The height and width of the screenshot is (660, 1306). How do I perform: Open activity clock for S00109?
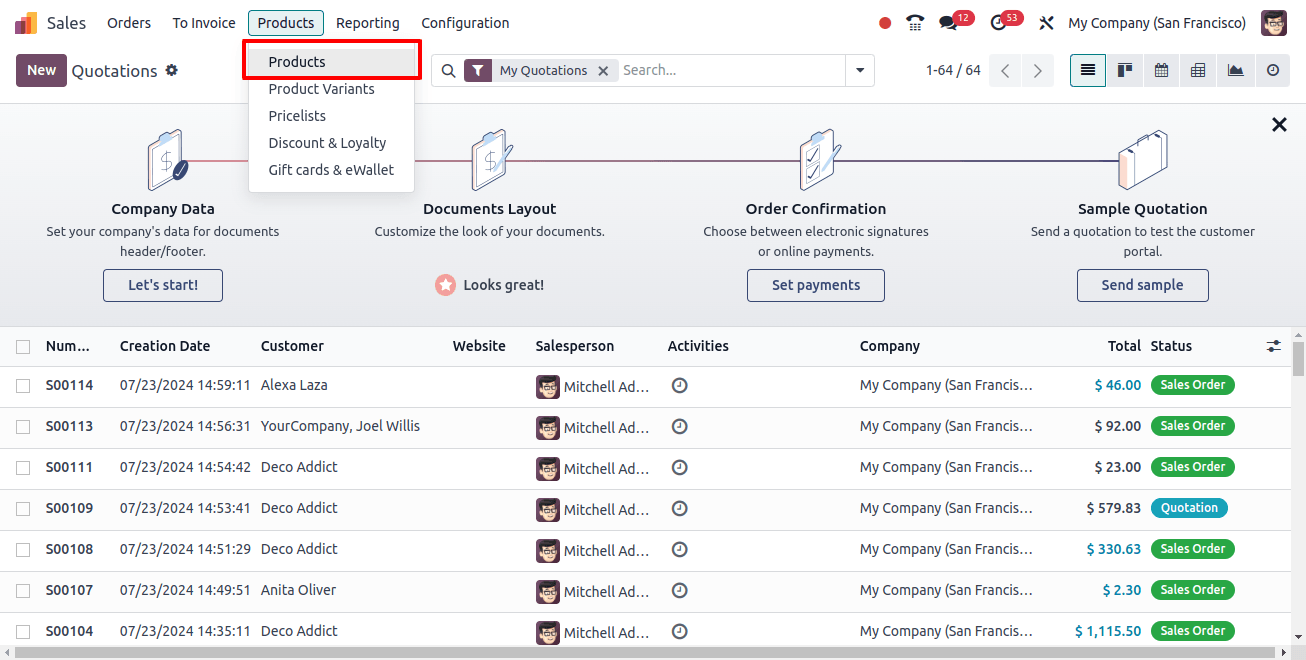pos(679,508)
